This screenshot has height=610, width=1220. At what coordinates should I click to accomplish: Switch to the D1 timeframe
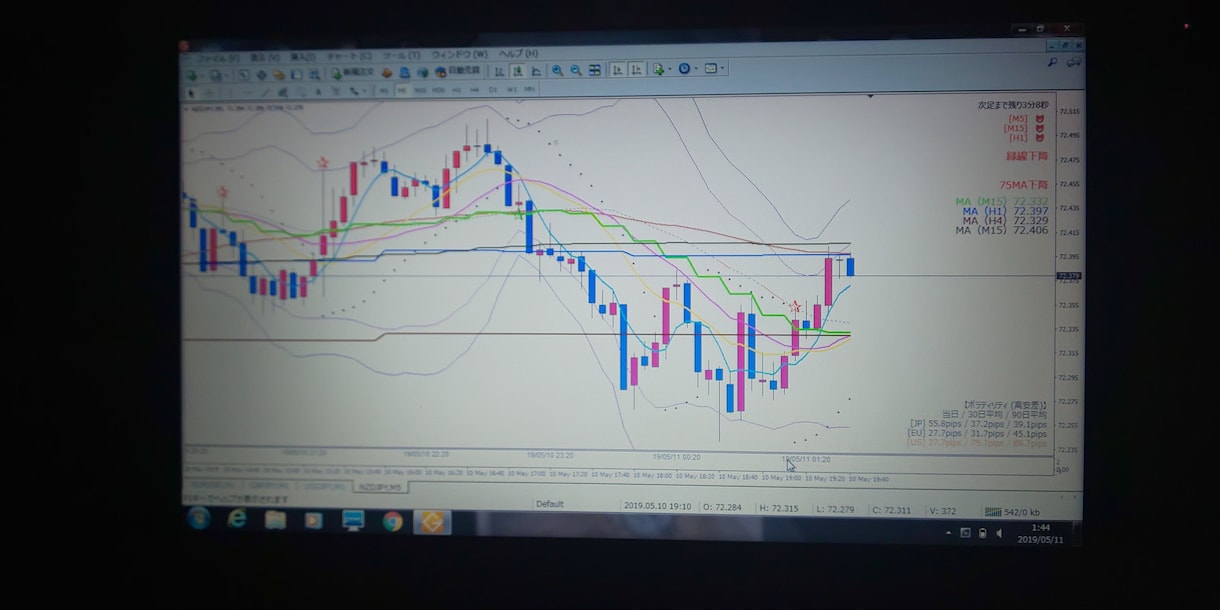click(x=492, y=89)
